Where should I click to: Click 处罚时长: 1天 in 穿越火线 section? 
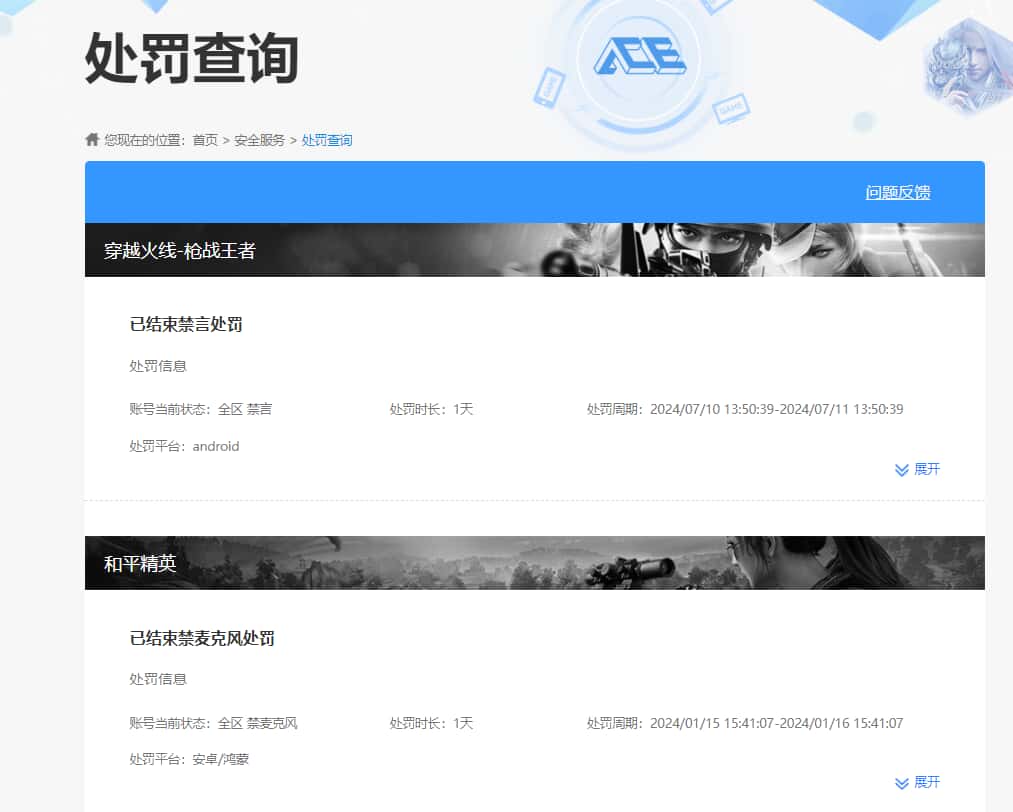click(x=432, y=409)
